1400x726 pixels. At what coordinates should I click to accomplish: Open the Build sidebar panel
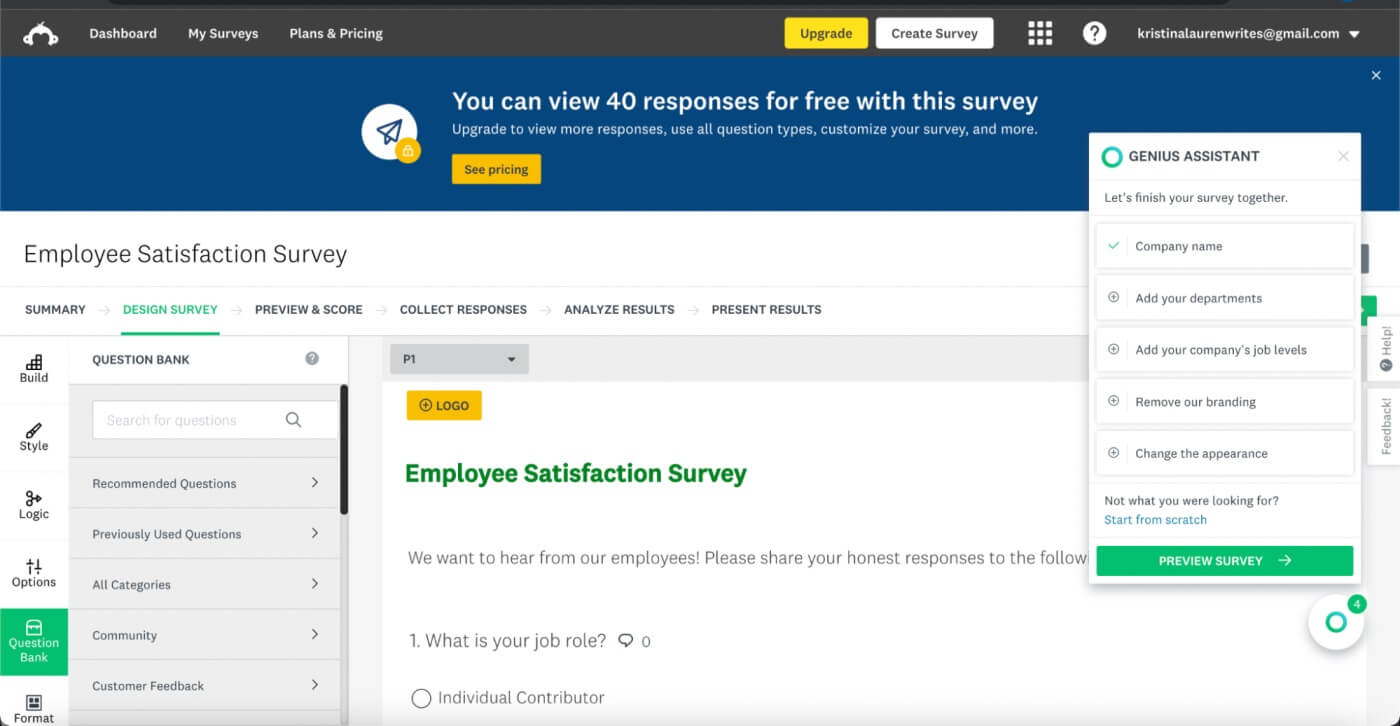click(34, 368)
